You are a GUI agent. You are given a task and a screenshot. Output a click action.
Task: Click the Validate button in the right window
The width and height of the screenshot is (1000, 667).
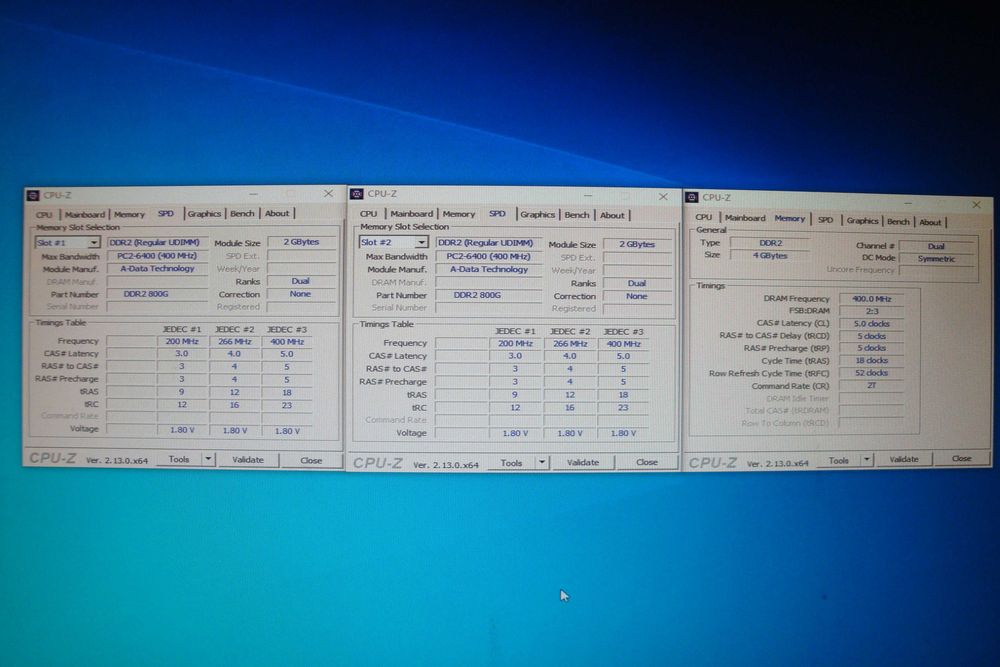click(904, 459)
